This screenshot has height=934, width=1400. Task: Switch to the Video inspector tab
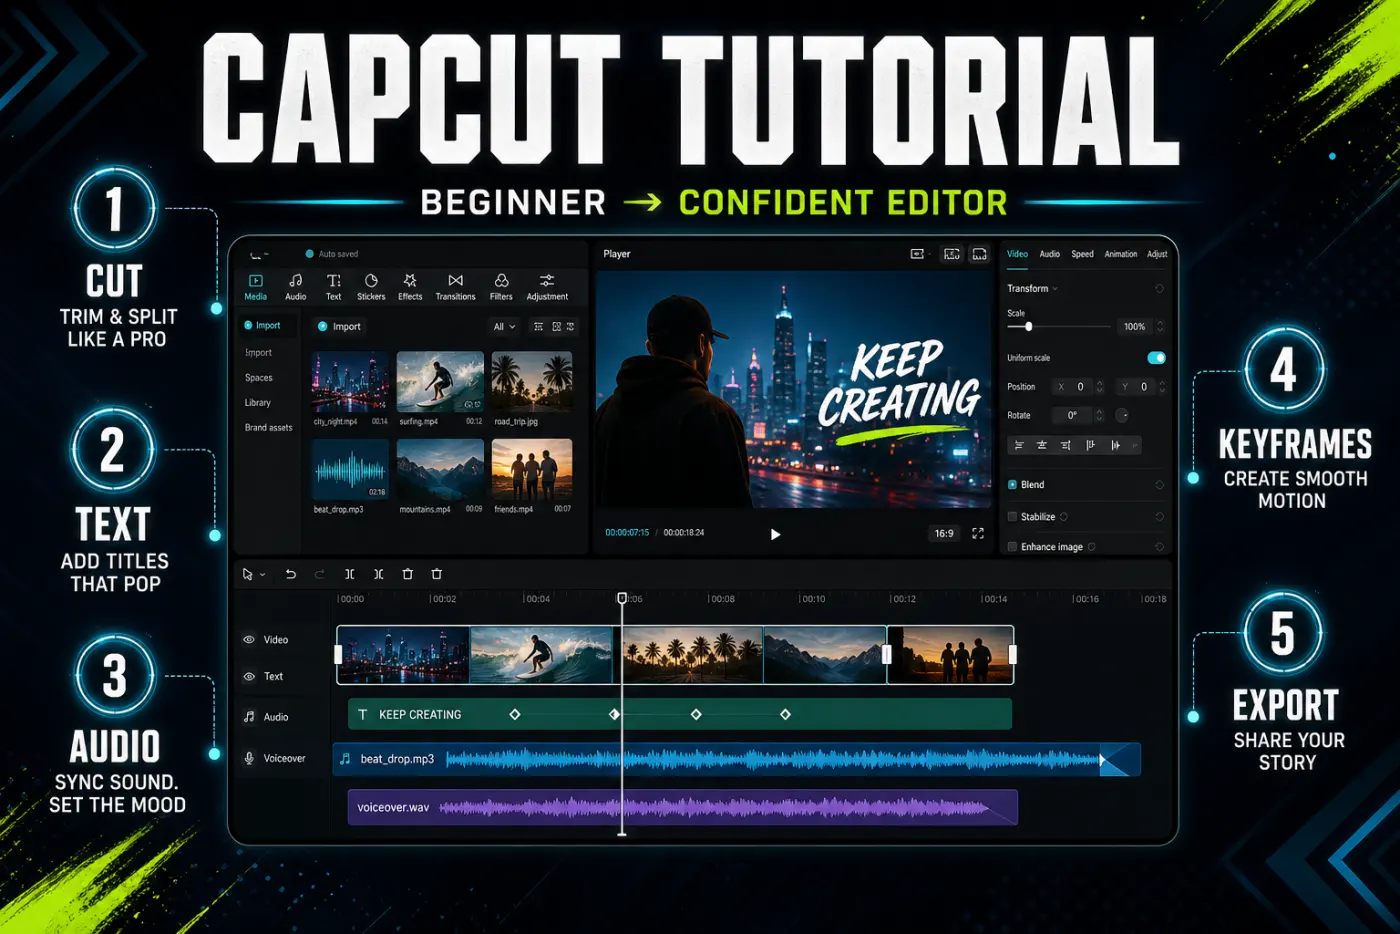(x=1017, y=254)
